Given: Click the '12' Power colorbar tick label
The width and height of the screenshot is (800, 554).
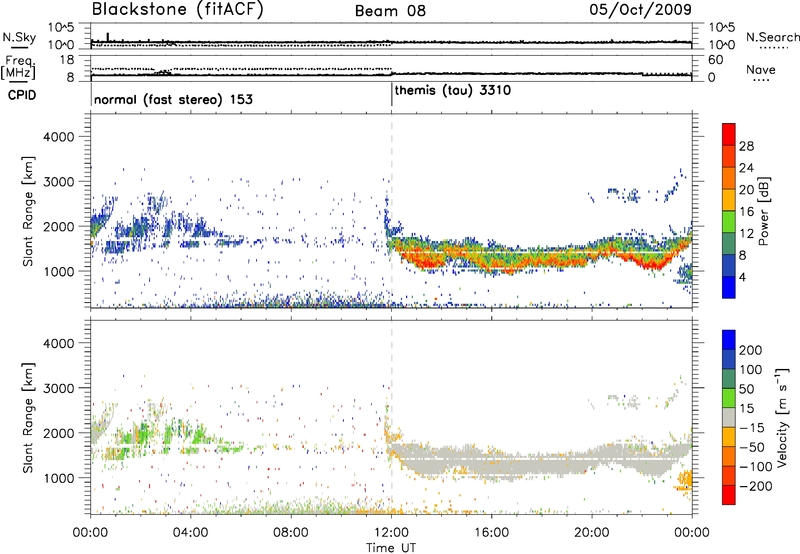Looking at the screenshot, I should pos(746,234).
